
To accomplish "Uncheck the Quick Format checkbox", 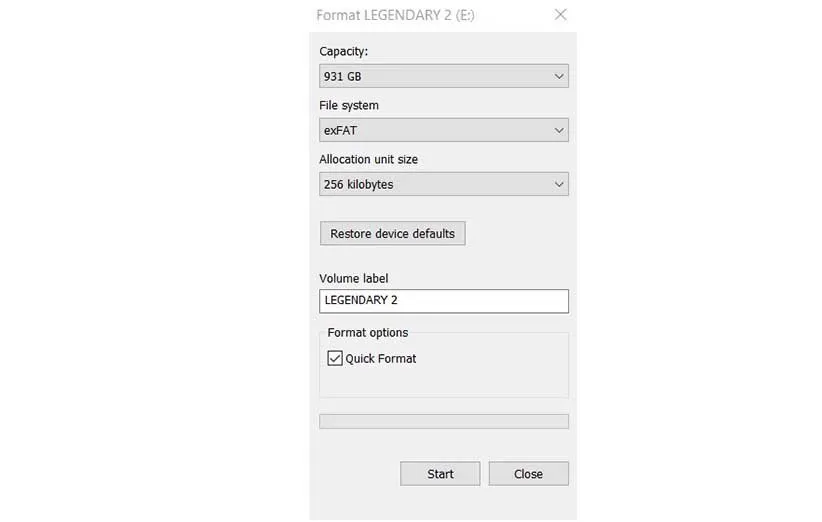I will click(x=335, y=358).
